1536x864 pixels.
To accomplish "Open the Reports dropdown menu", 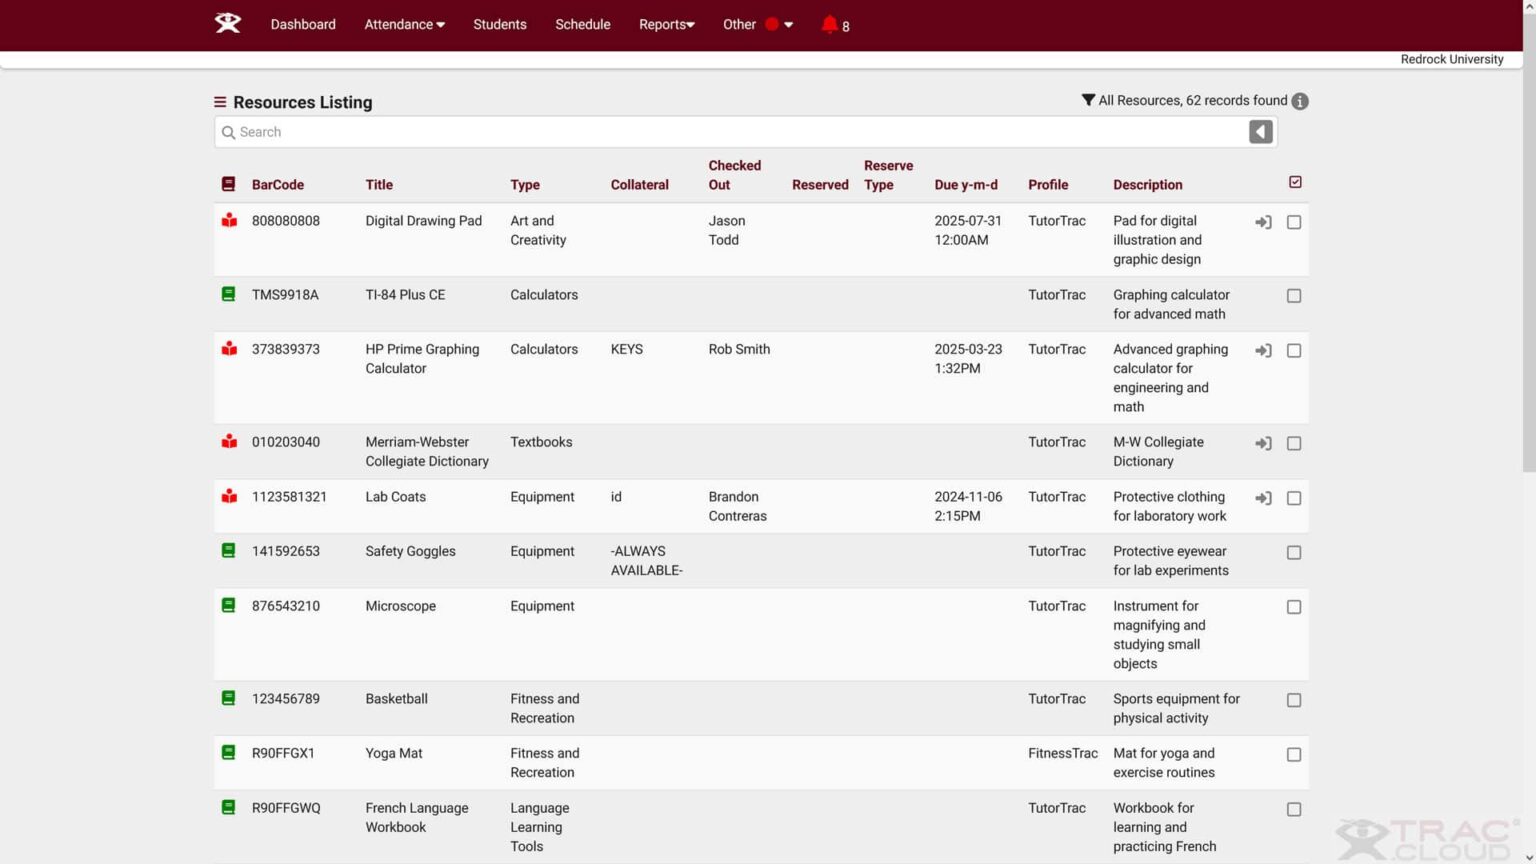I will tap(666, 24).
